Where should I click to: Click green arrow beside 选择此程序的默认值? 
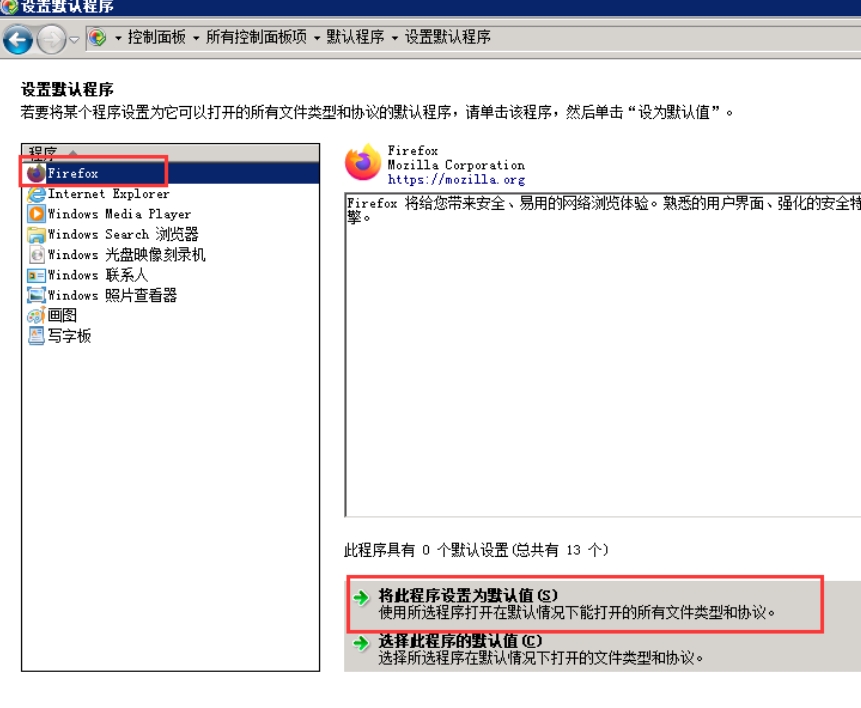tap(361, 643)
